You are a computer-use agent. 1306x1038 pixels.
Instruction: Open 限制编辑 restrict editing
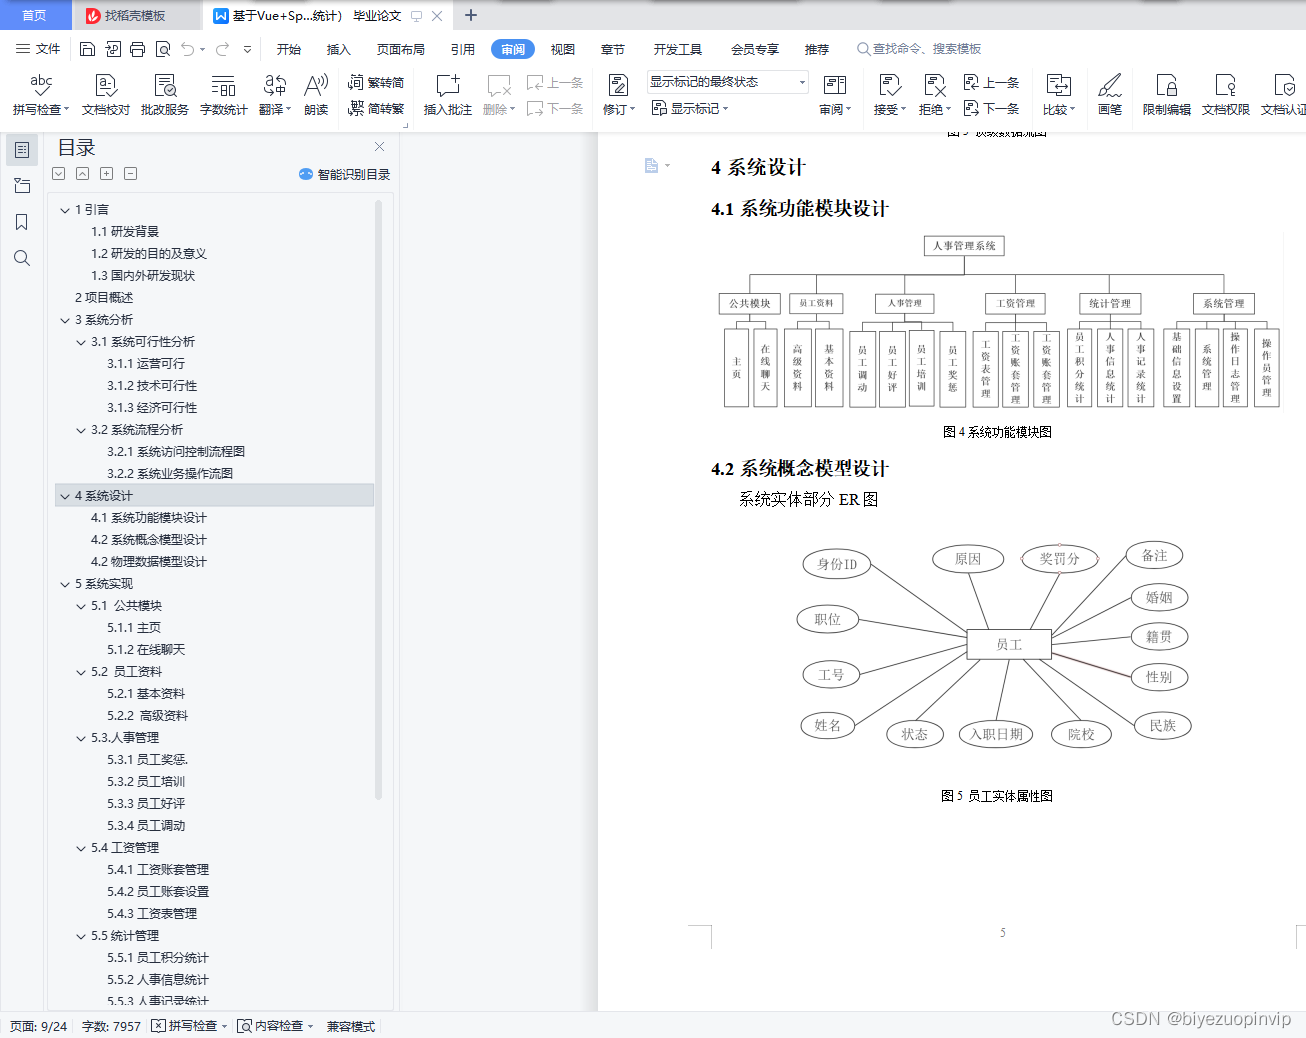tap(1167, 94)
